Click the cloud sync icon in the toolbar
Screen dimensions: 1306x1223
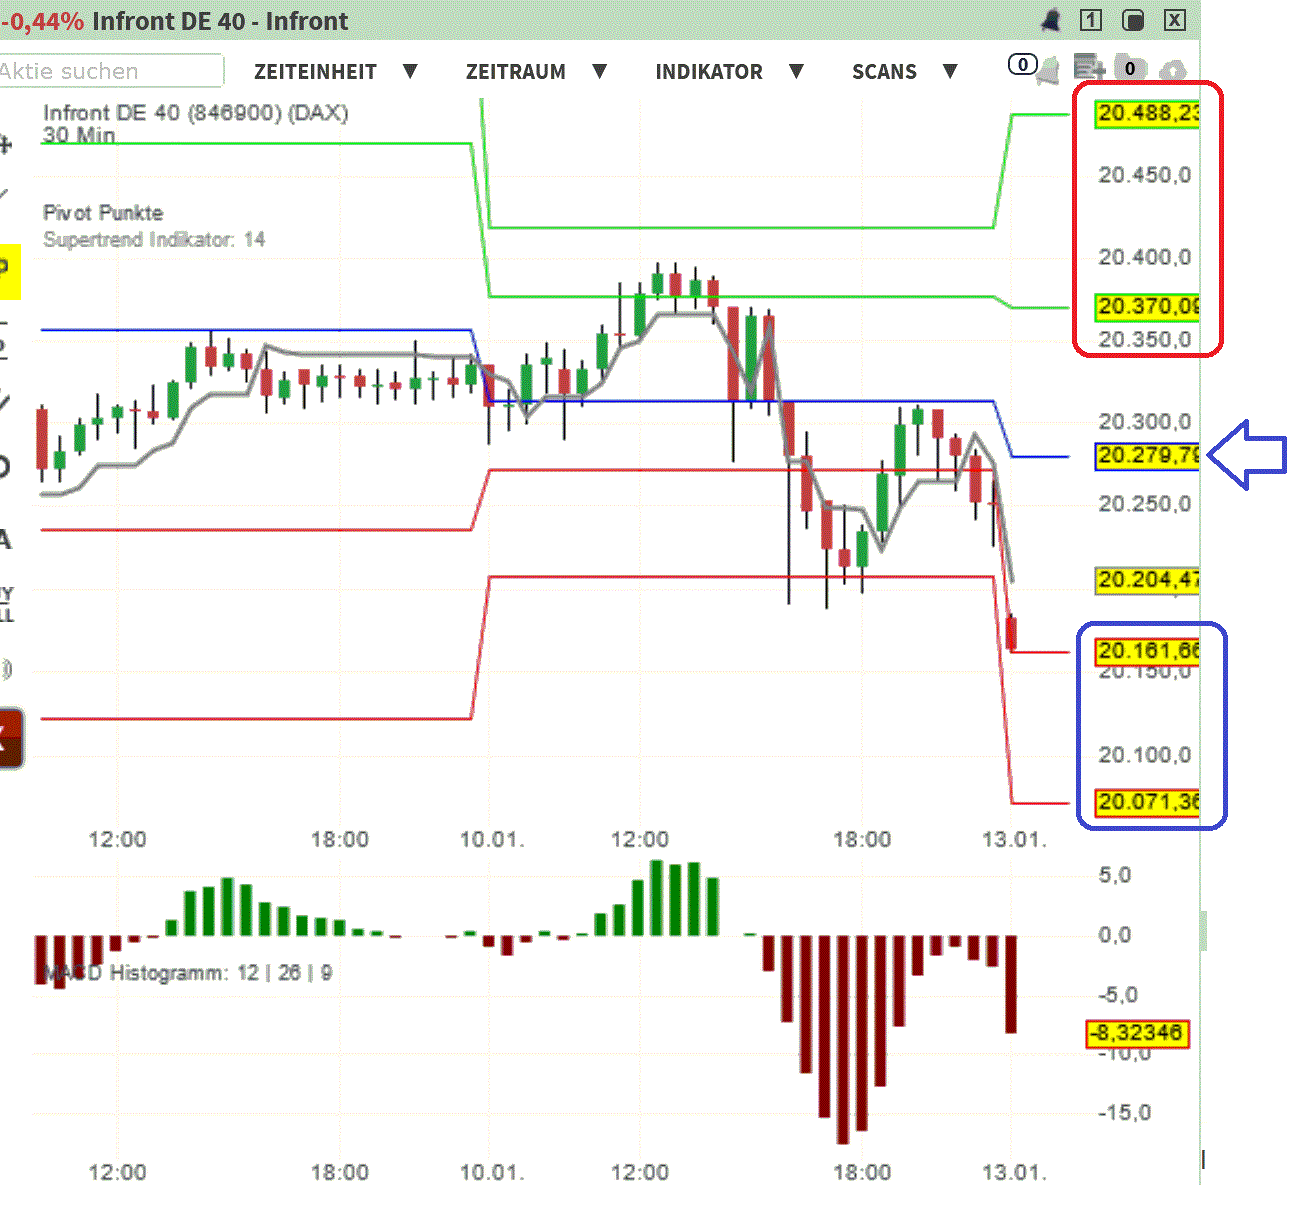click(x=1173, y=71)
